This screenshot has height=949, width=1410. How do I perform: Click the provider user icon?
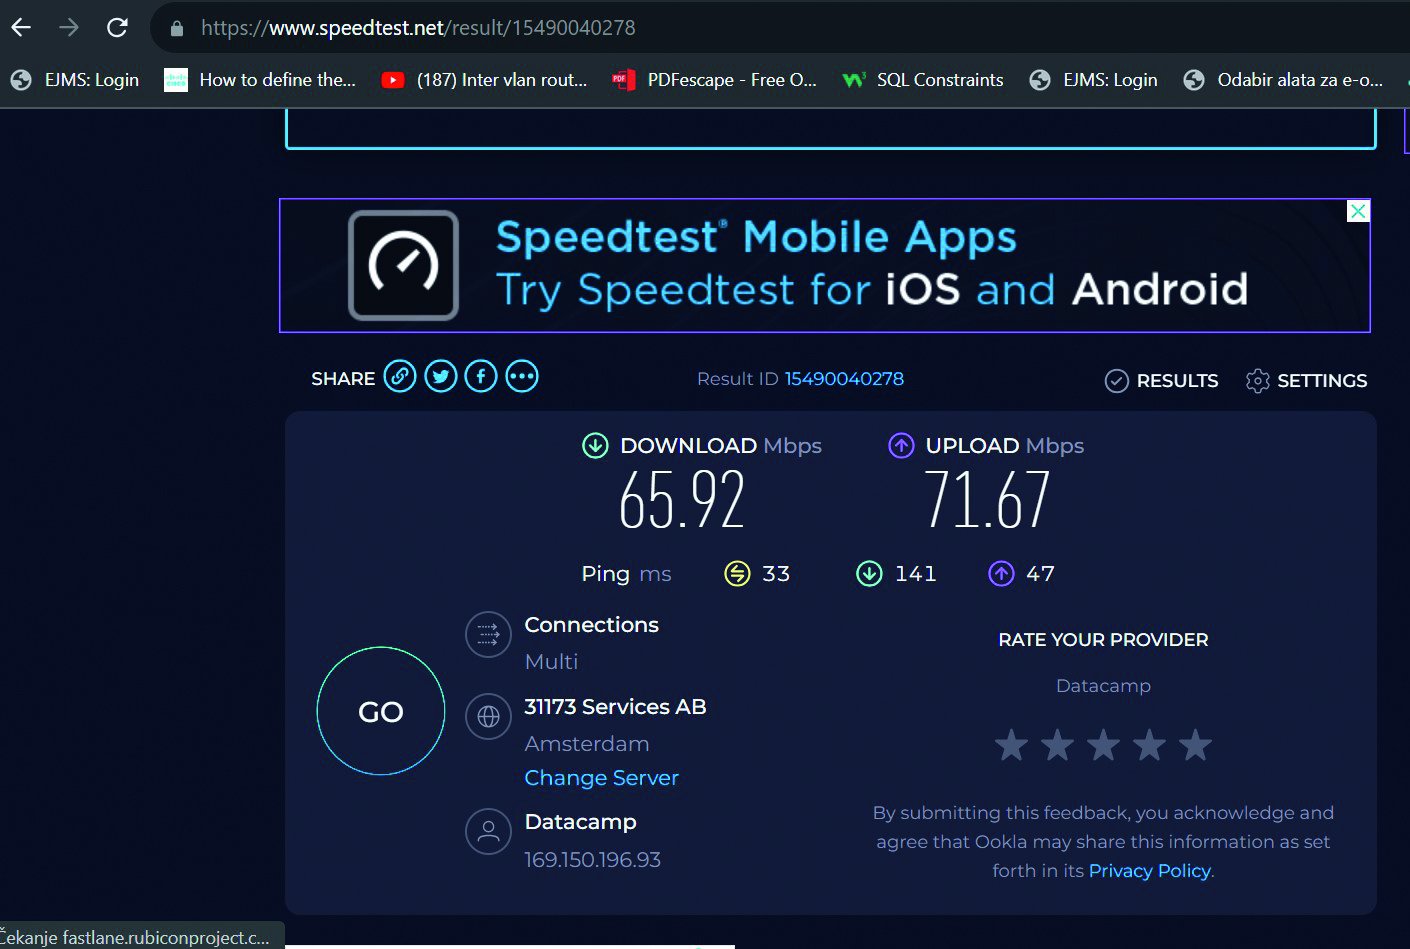click(488, 831)
